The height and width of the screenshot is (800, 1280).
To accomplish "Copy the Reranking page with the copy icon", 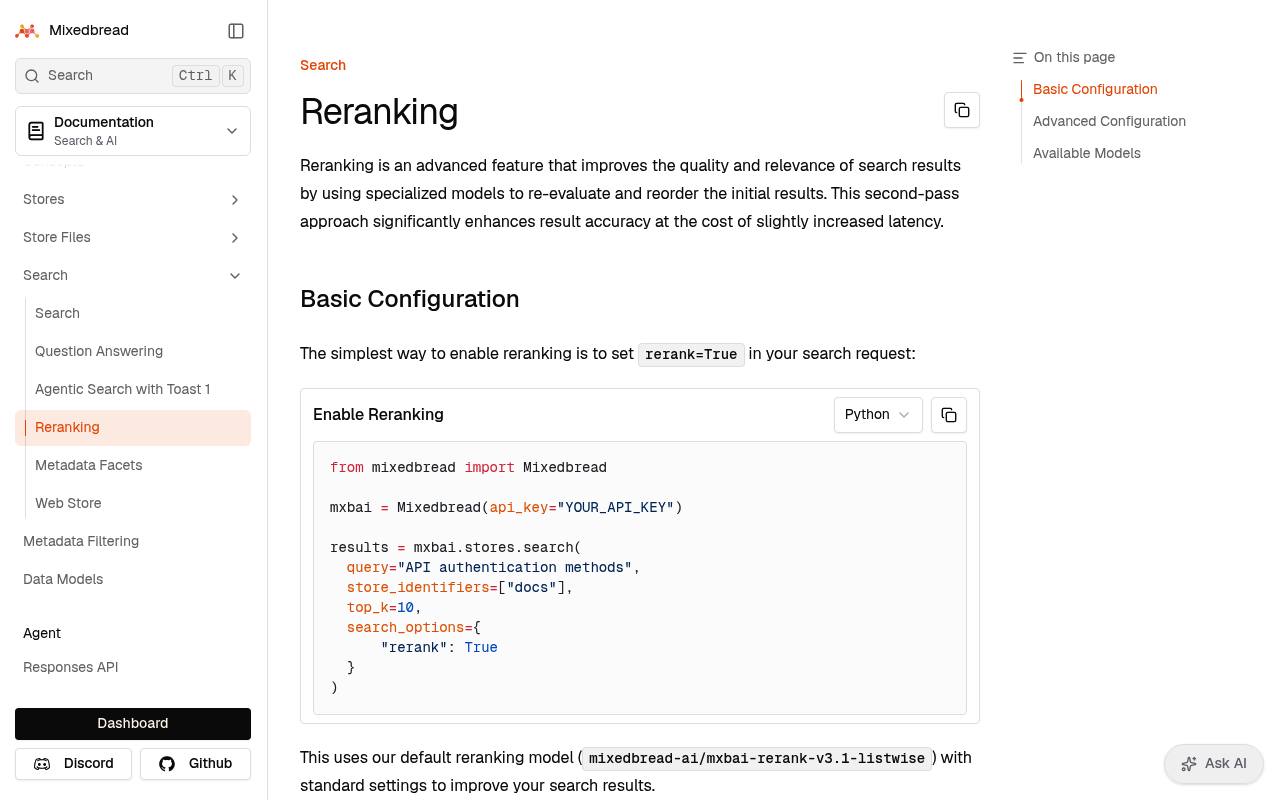I will 962,110.
